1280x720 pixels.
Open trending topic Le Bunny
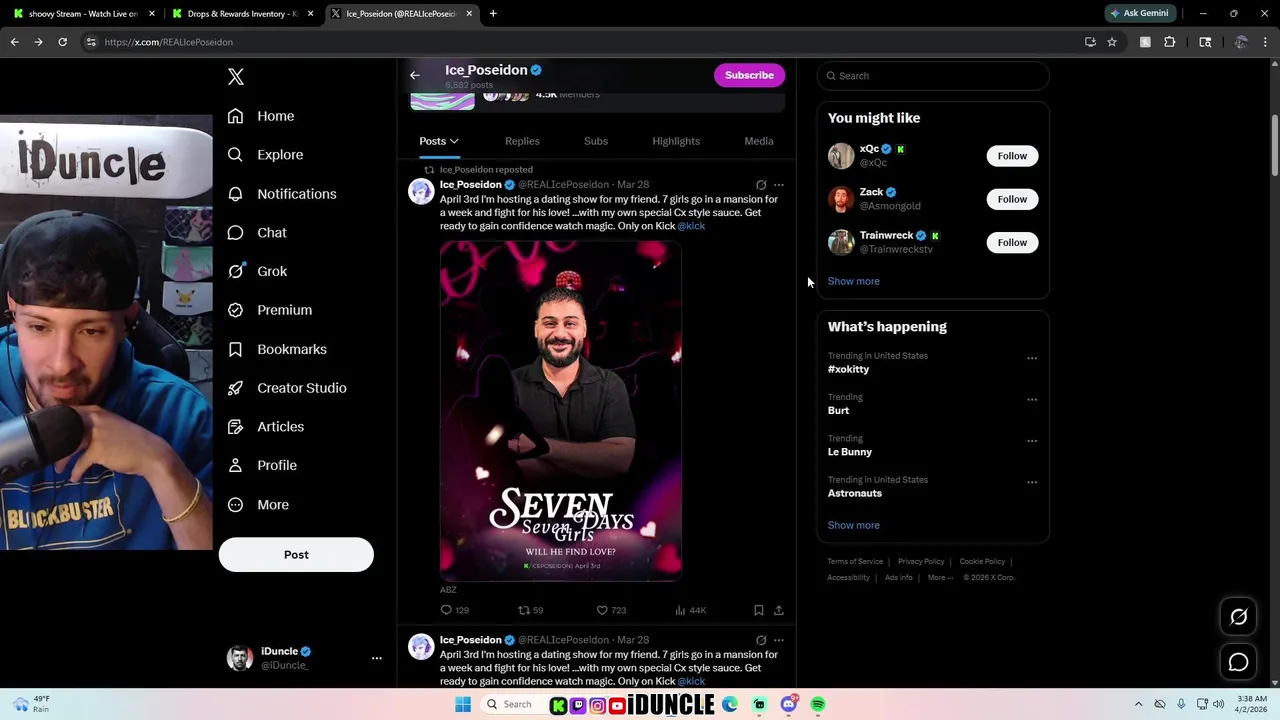850,452
